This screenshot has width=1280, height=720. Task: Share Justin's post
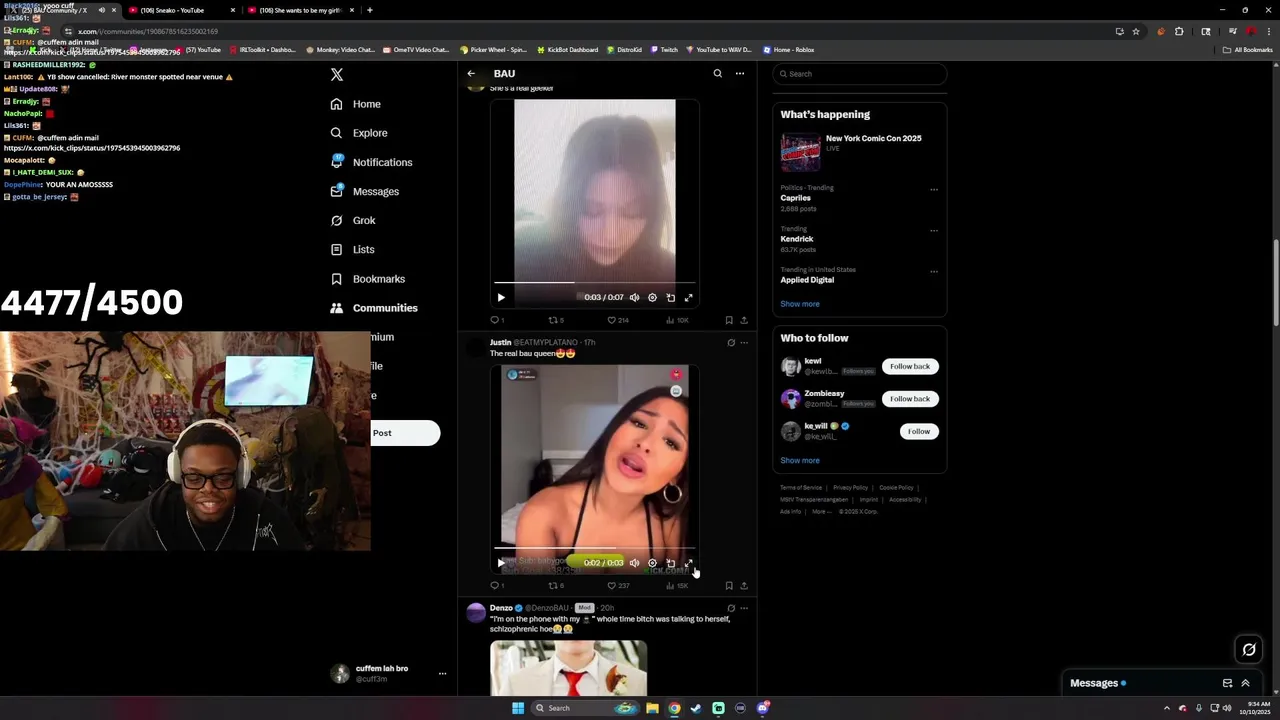(x=744, y=586)
